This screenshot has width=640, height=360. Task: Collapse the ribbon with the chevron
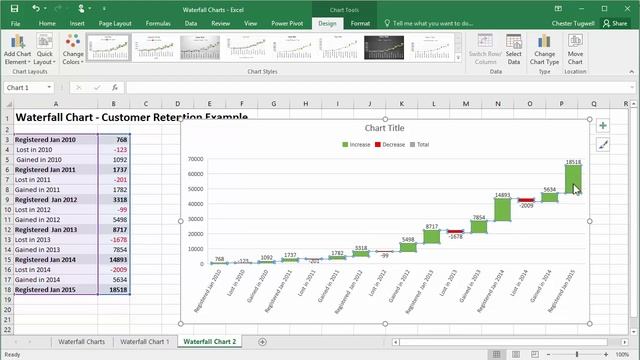(x=631, y=72)
